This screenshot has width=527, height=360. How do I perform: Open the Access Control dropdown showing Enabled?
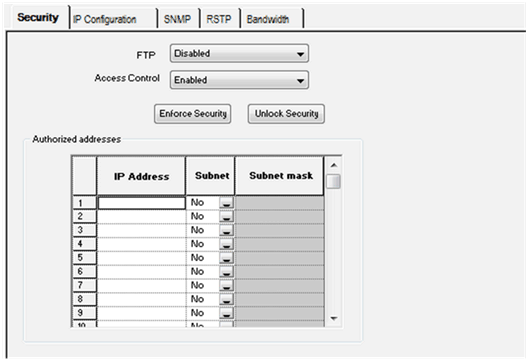click(239, 80)
